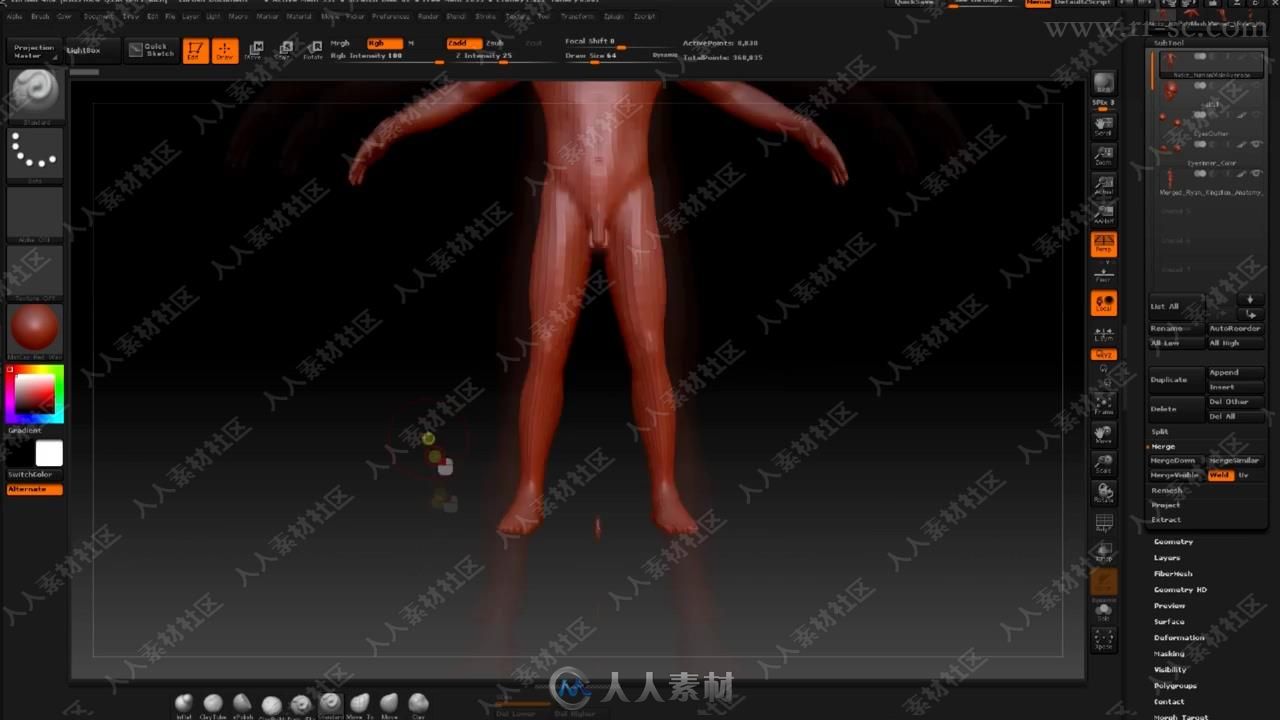Open the Material menu
Screen dimensions: 1280x720
click(299, 17)
